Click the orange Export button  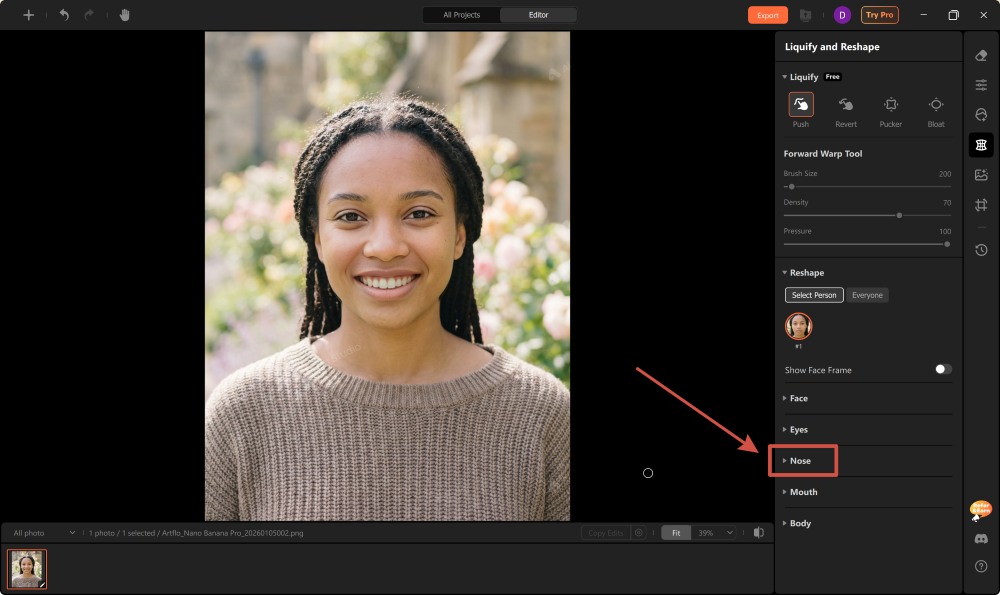pos(767,15)
